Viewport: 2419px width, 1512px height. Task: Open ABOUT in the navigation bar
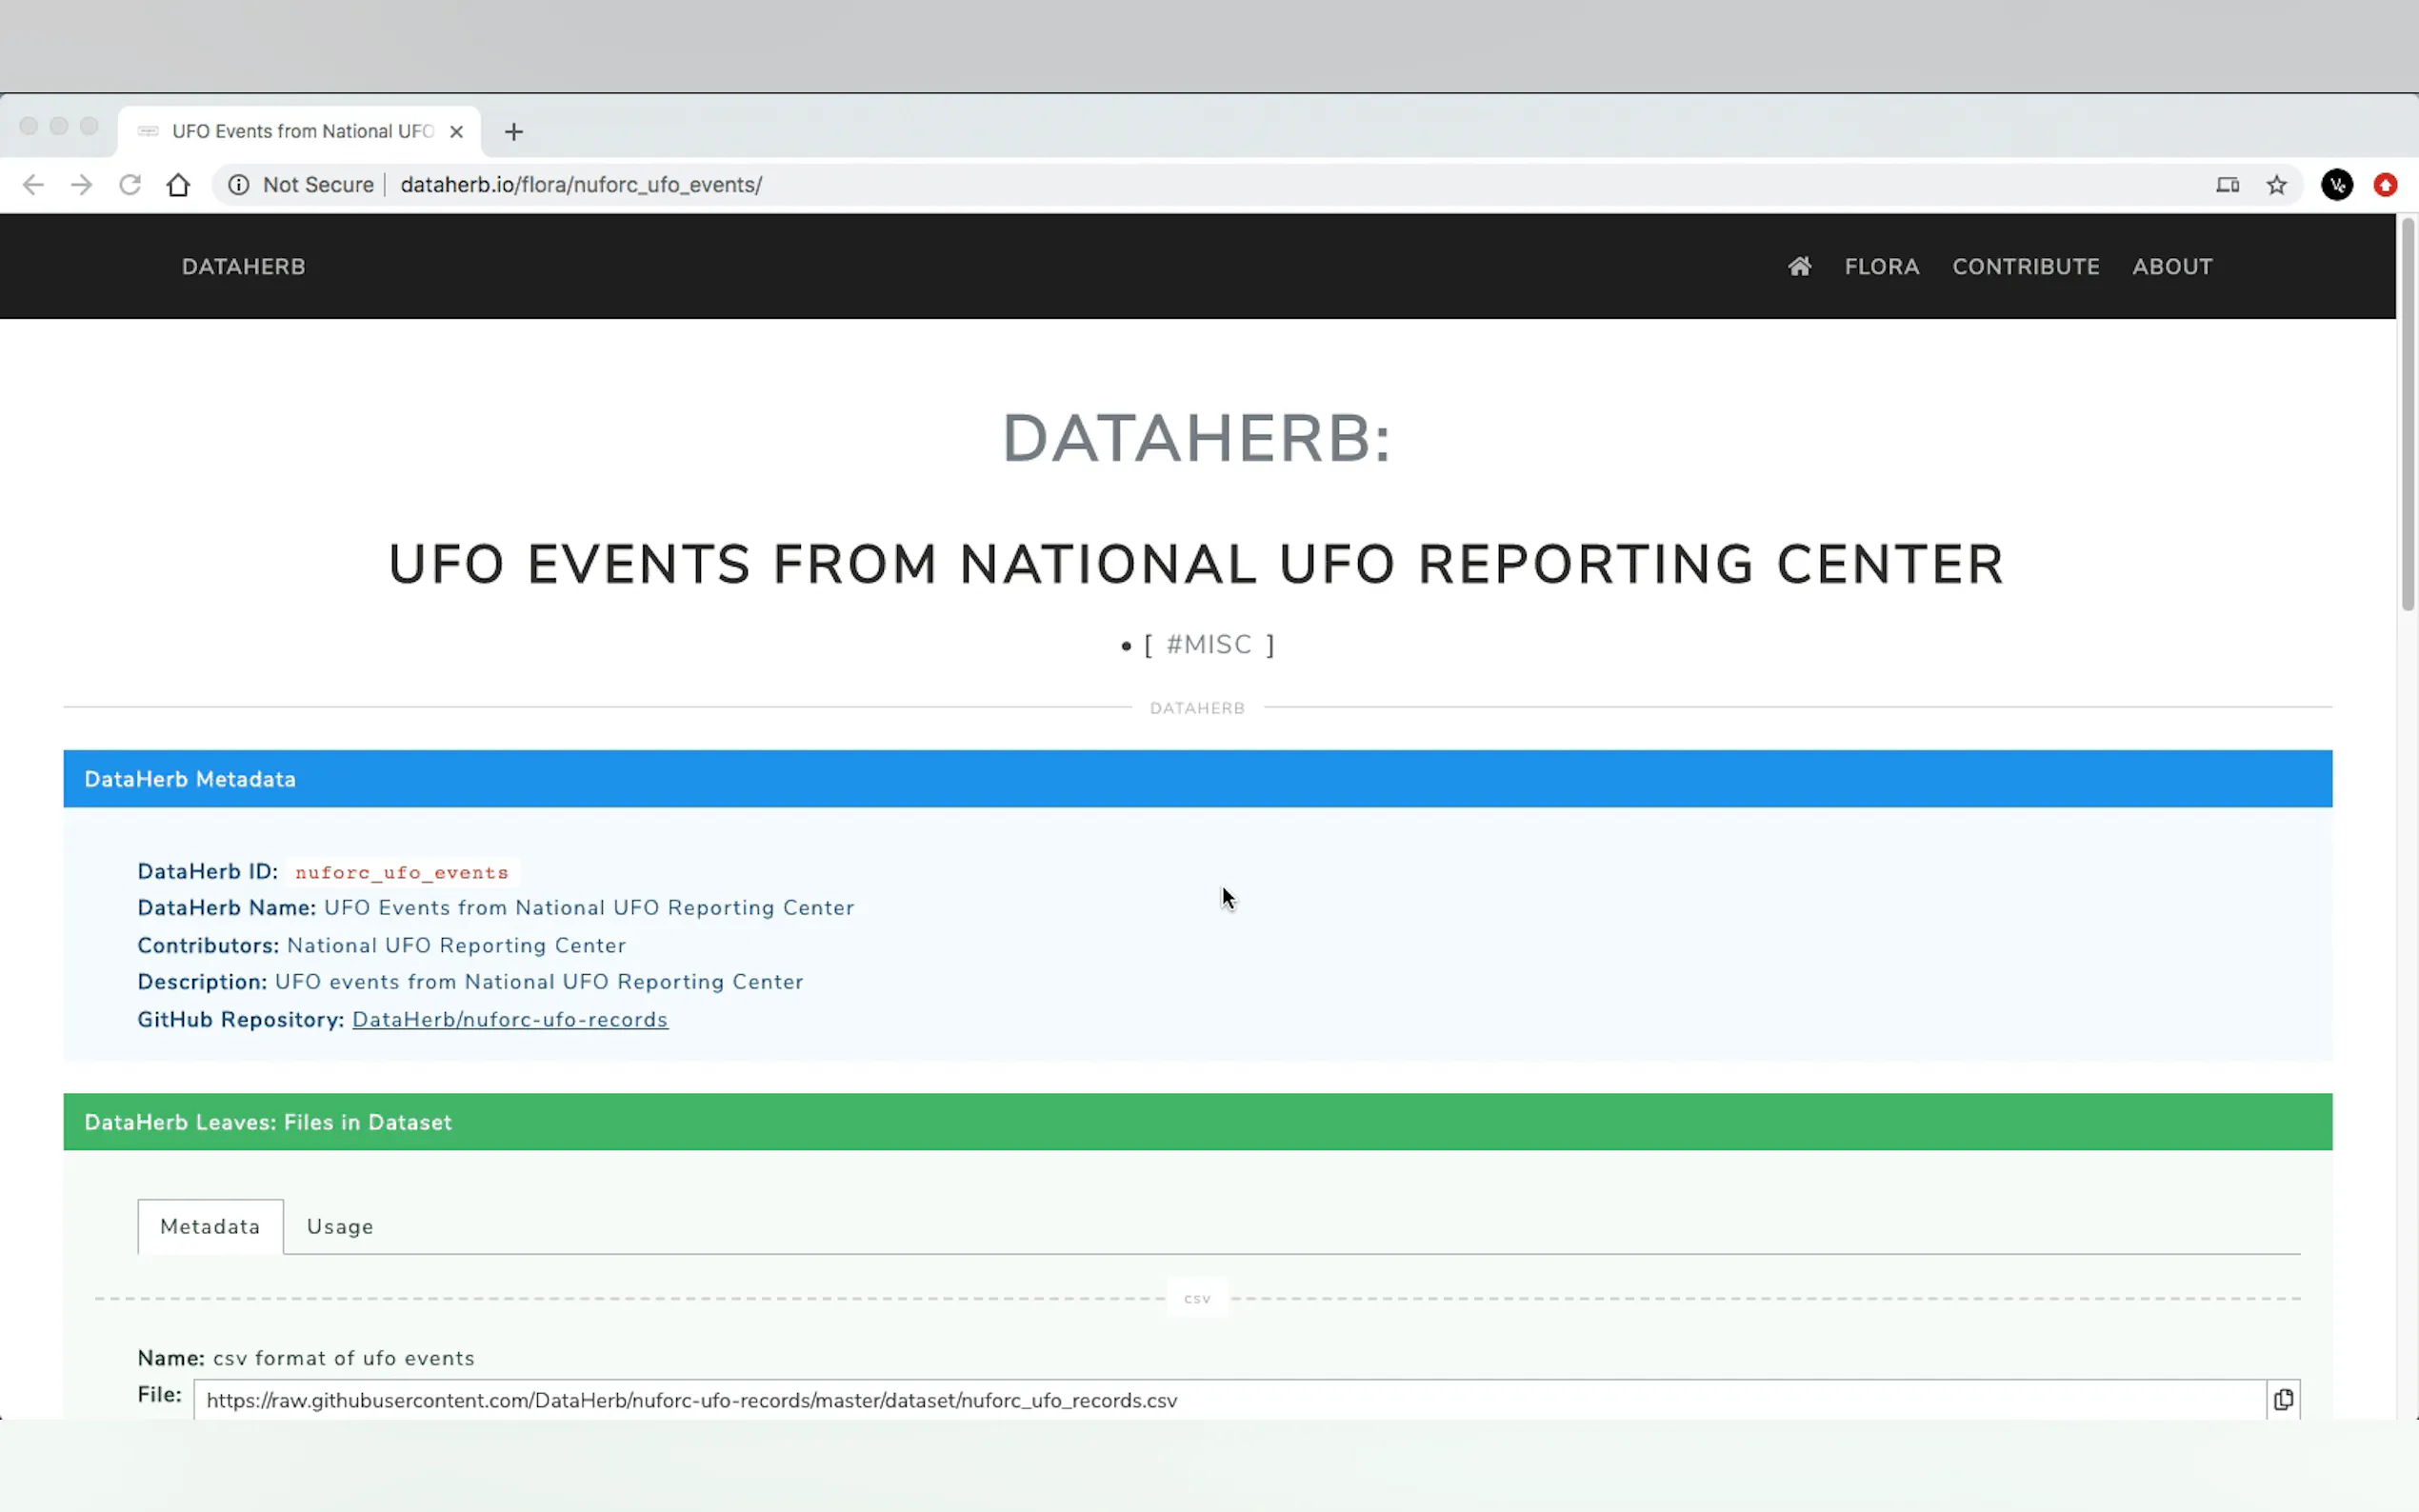(2172, 266)
